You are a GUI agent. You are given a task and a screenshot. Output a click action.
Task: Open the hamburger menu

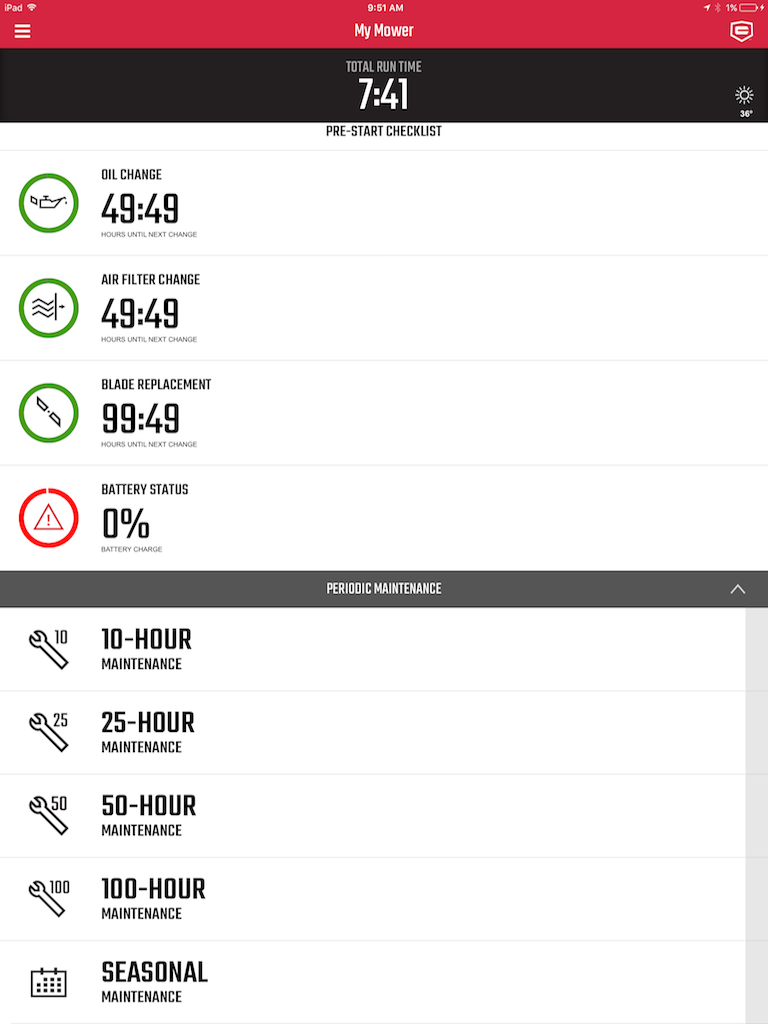point(22,31)
